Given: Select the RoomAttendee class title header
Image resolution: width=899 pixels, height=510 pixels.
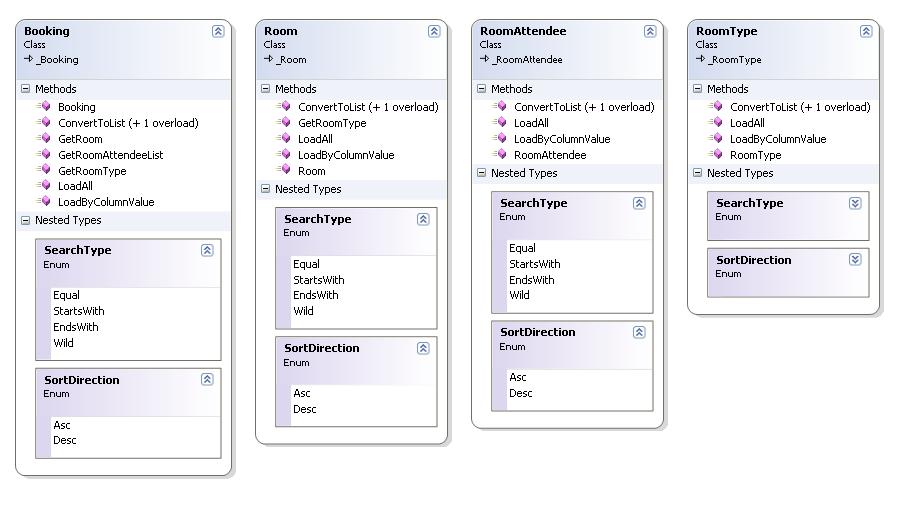Looking at the screenshot, I should (x=523, y=31).
